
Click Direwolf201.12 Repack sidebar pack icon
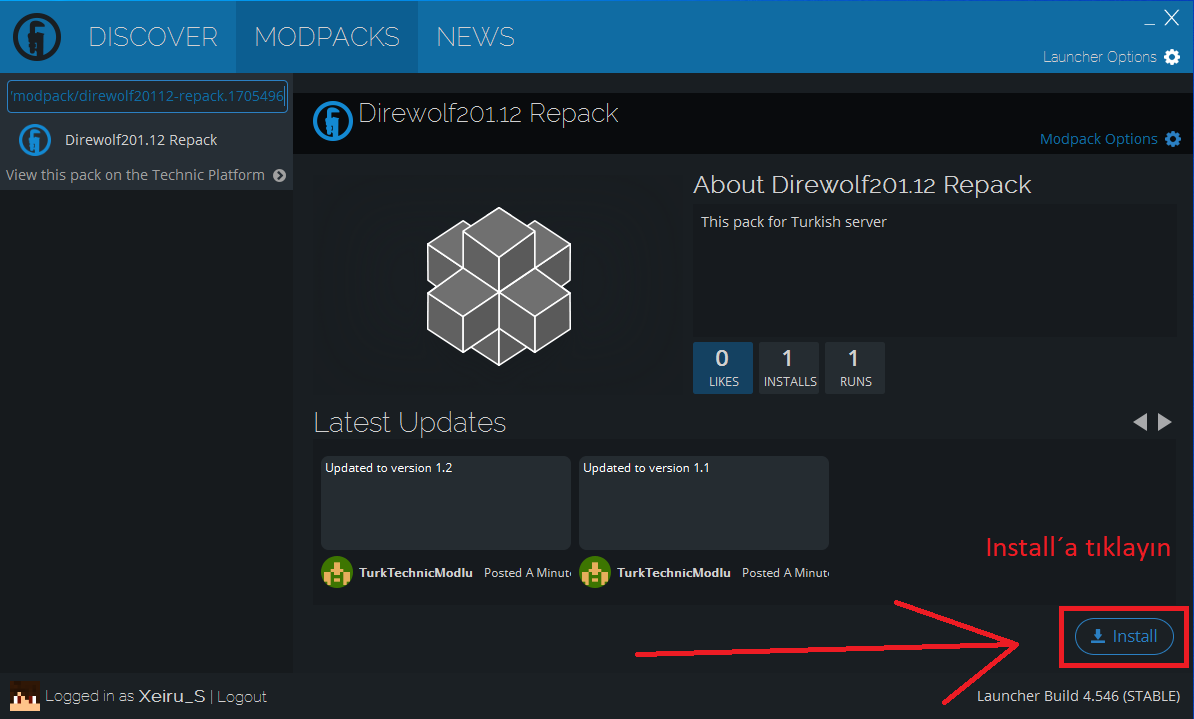35,140
